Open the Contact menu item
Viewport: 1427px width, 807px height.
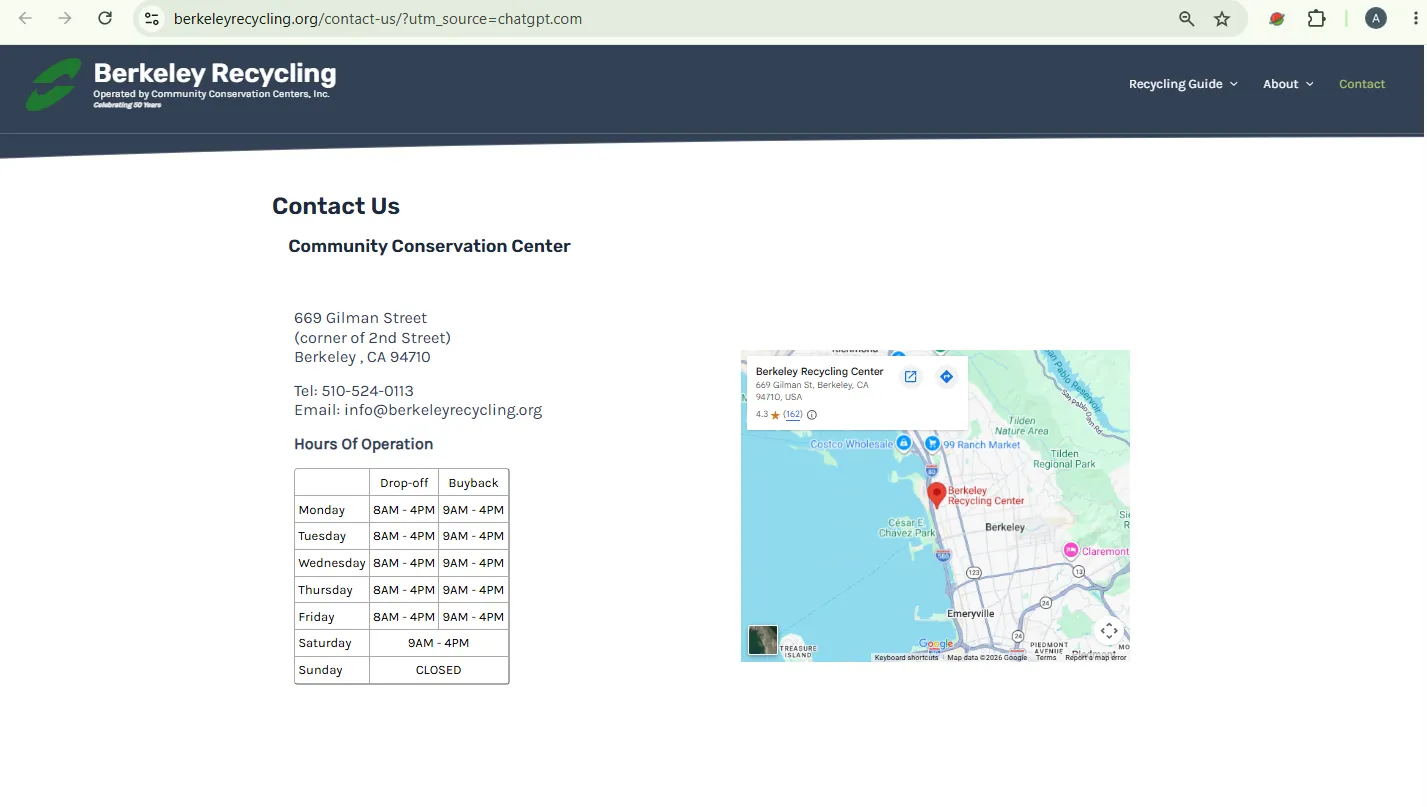point(1362,84)
